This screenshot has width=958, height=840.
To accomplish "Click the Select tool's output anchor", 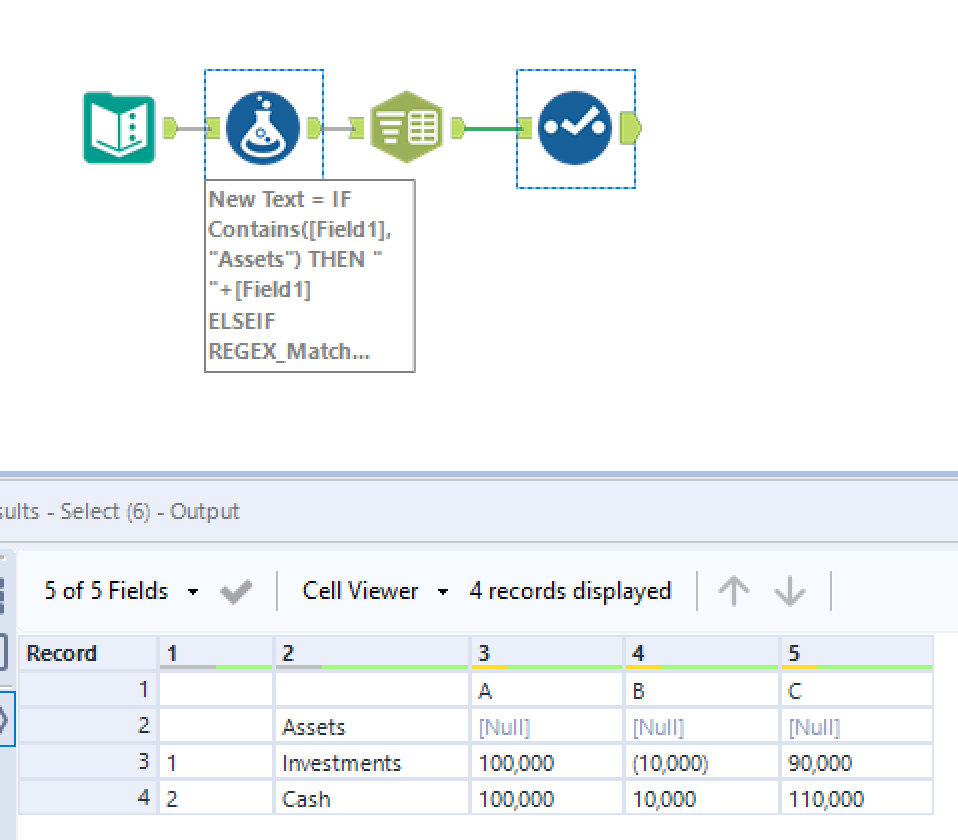I will click(631, 128).
